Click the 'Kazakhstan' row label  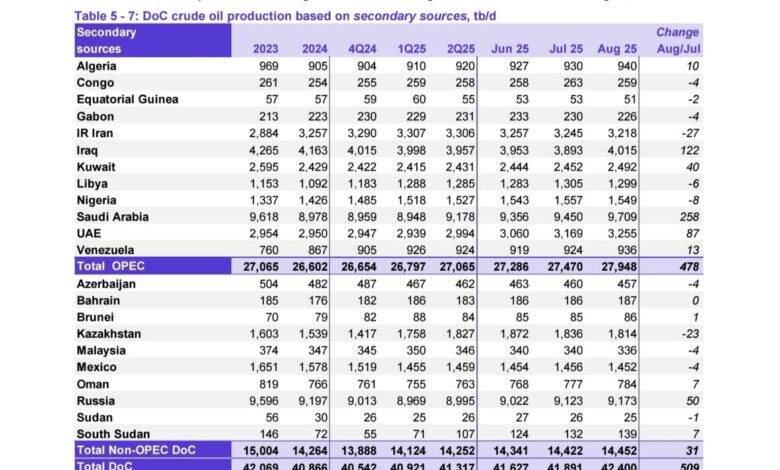point(112,332)
